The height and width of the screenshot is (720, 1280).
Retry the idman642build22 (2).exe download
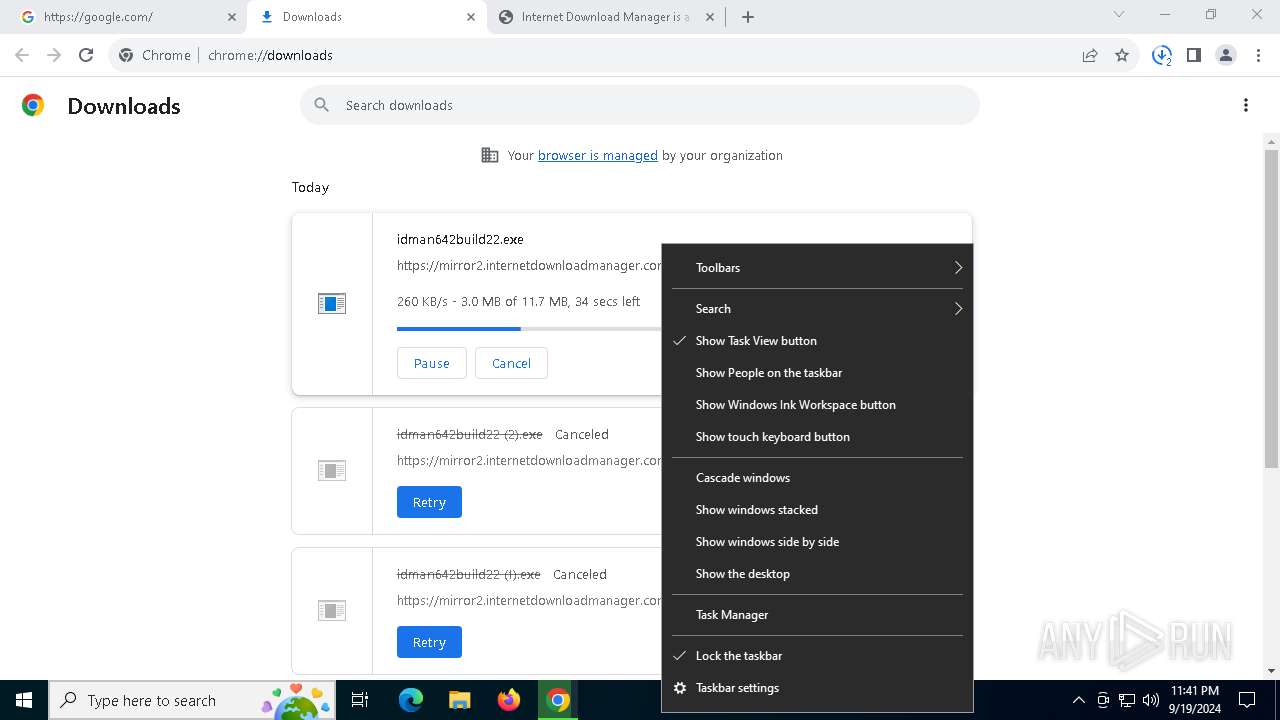pyautogui.click(x=429, y=502)
